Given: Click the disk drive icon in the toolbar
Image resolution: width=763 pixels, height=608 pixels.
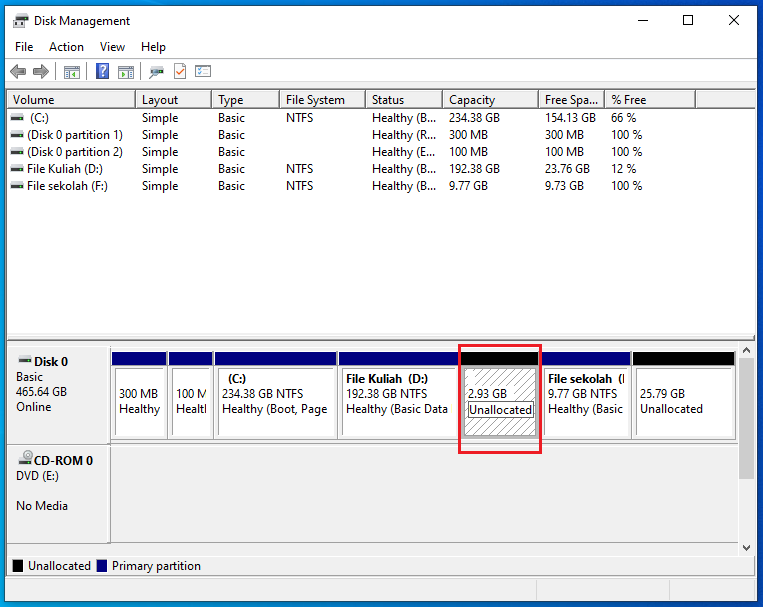Looking at the screenshot, I should pos(156,72).
